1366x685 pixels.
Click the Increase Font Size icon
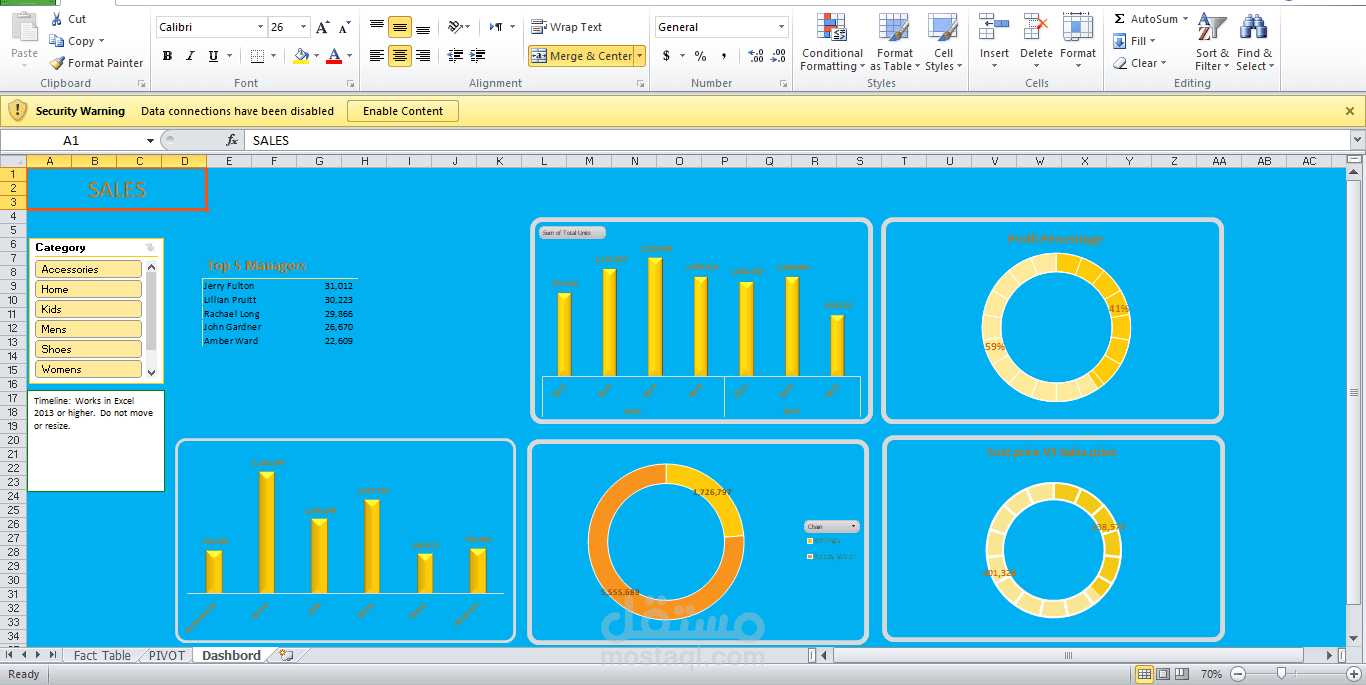click(x=322, y=28)
